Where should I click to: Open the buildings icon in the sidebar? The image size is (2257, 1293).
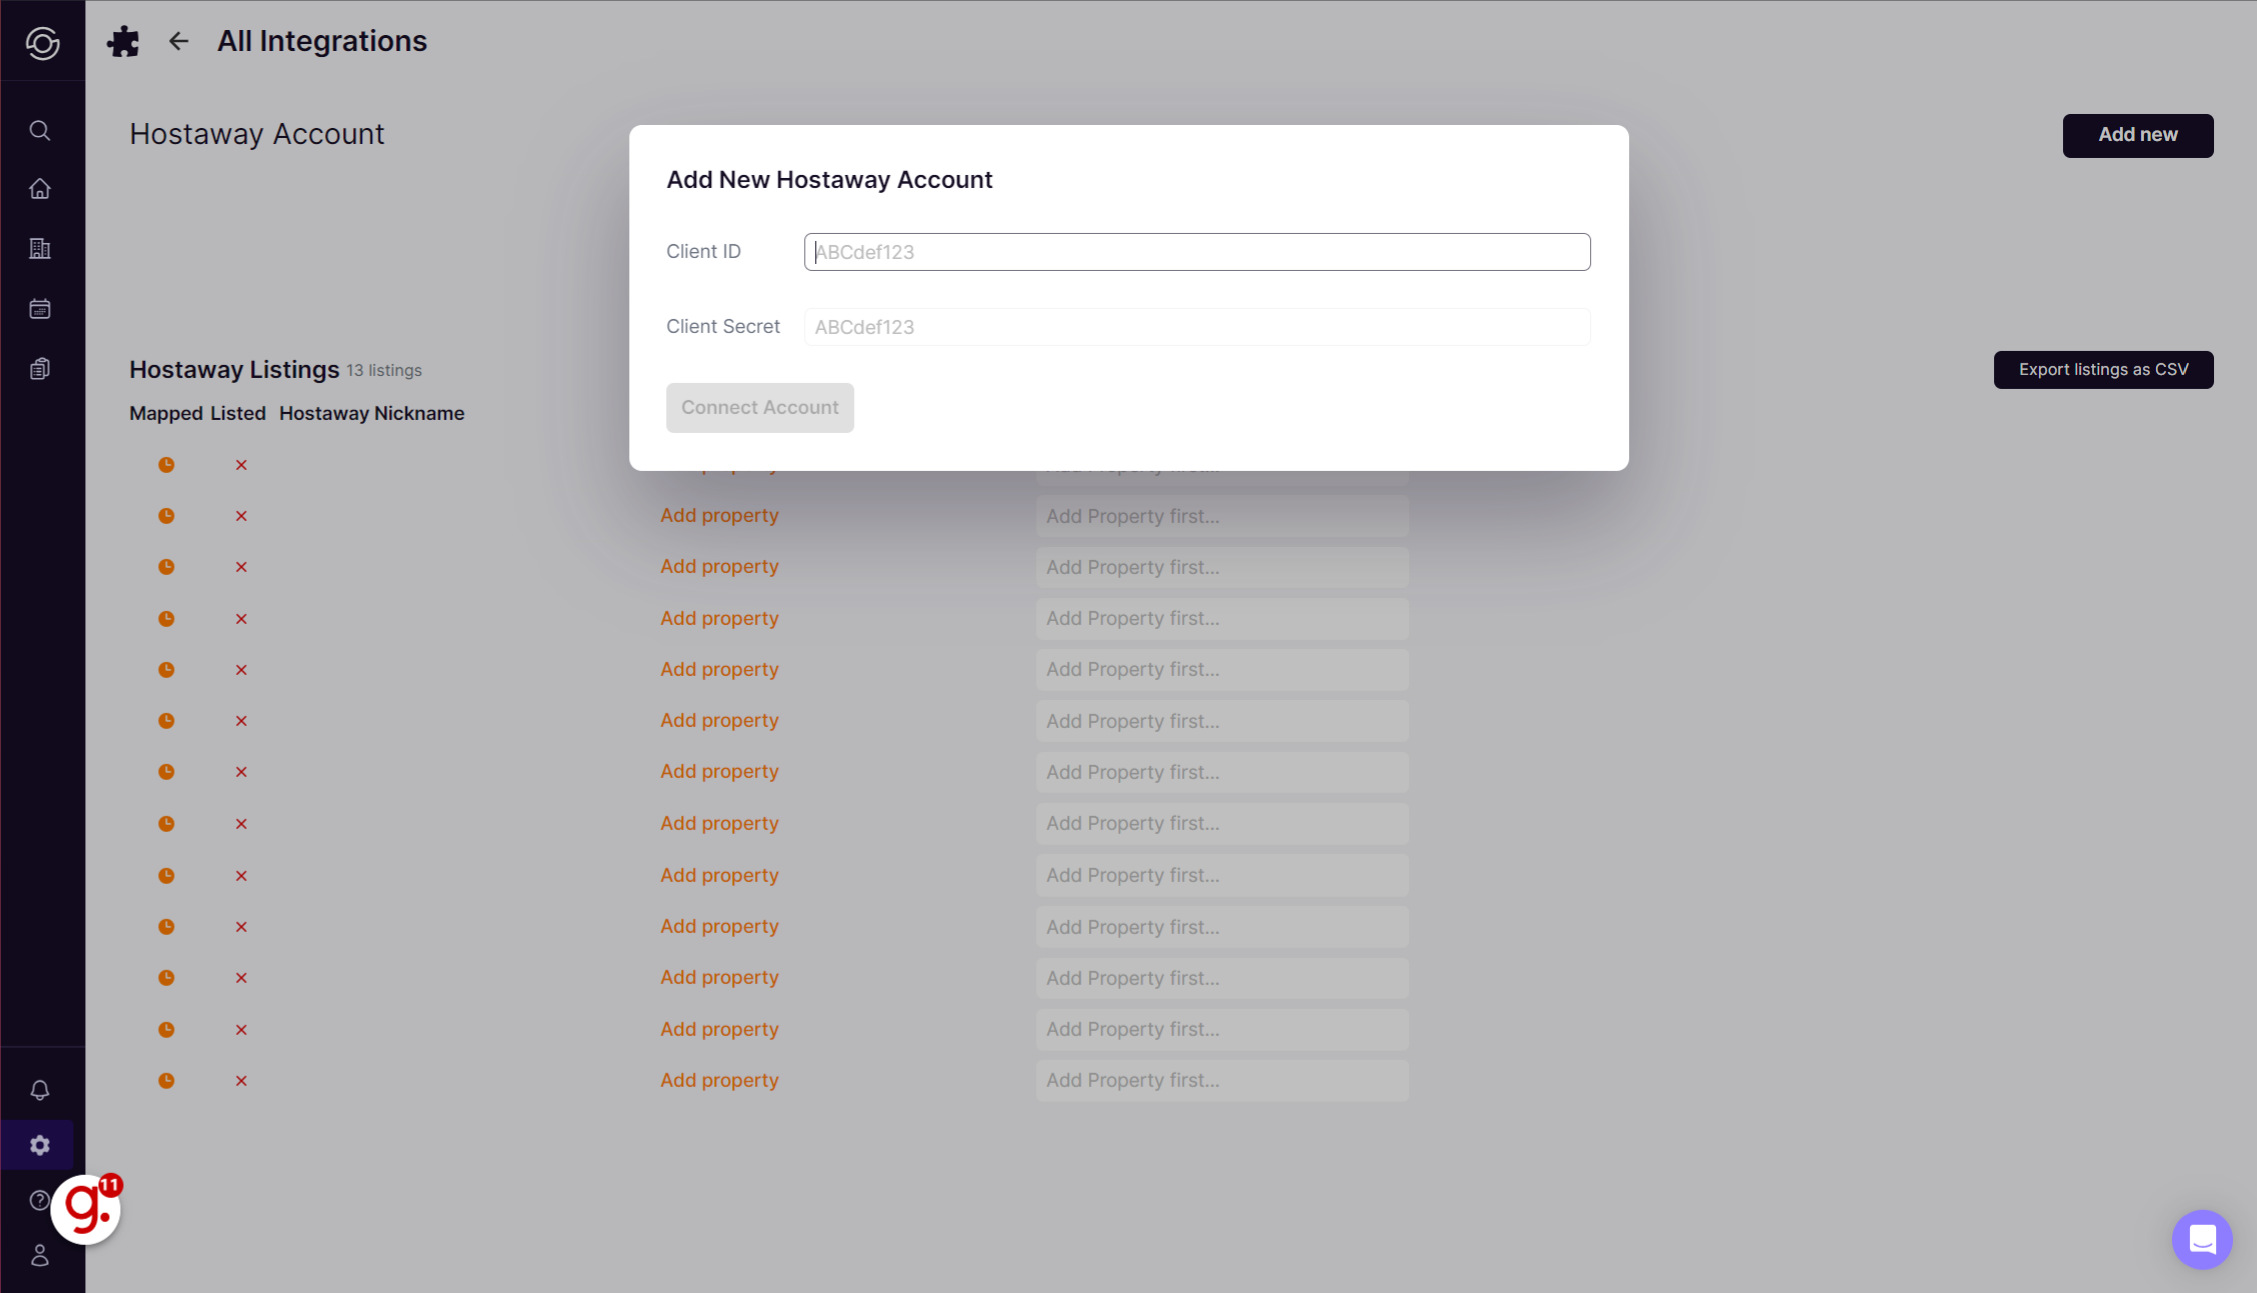[40, 249]
